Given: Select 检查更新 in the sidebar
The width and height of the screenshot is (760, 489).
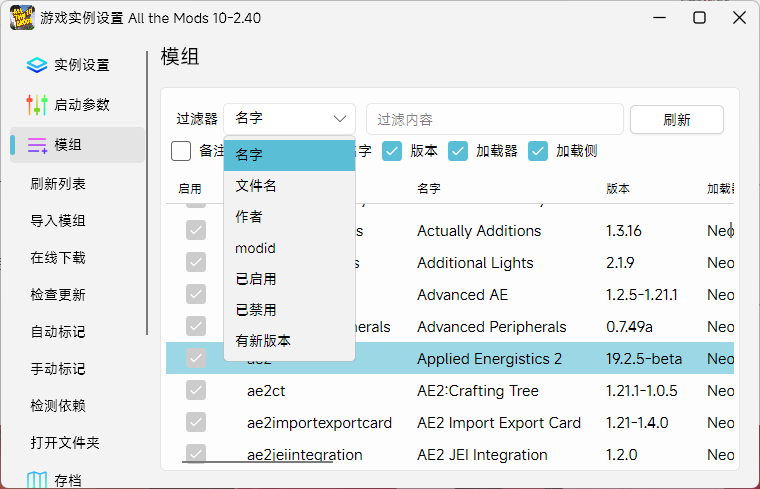Looking at the screenshot, I should tap(58, 295).
